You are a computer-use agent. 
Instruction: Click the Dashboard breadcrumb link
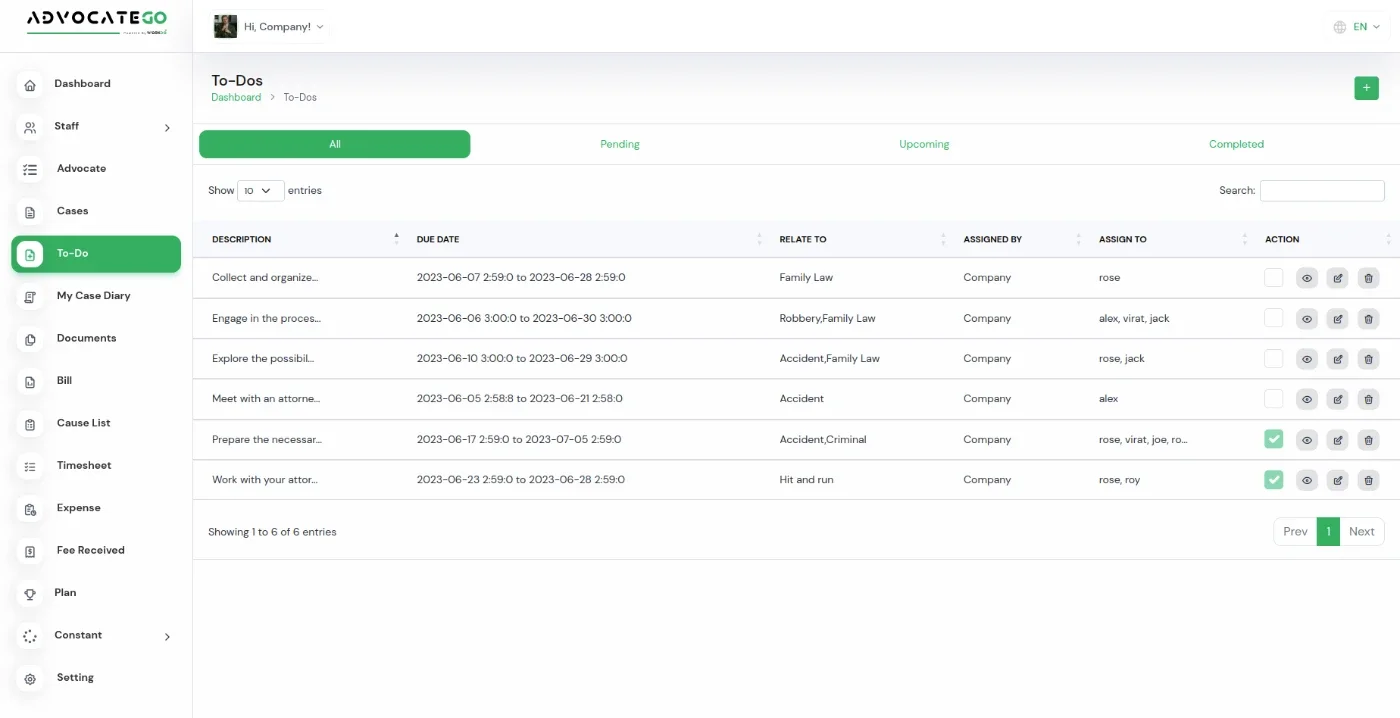tap(236, 97)
